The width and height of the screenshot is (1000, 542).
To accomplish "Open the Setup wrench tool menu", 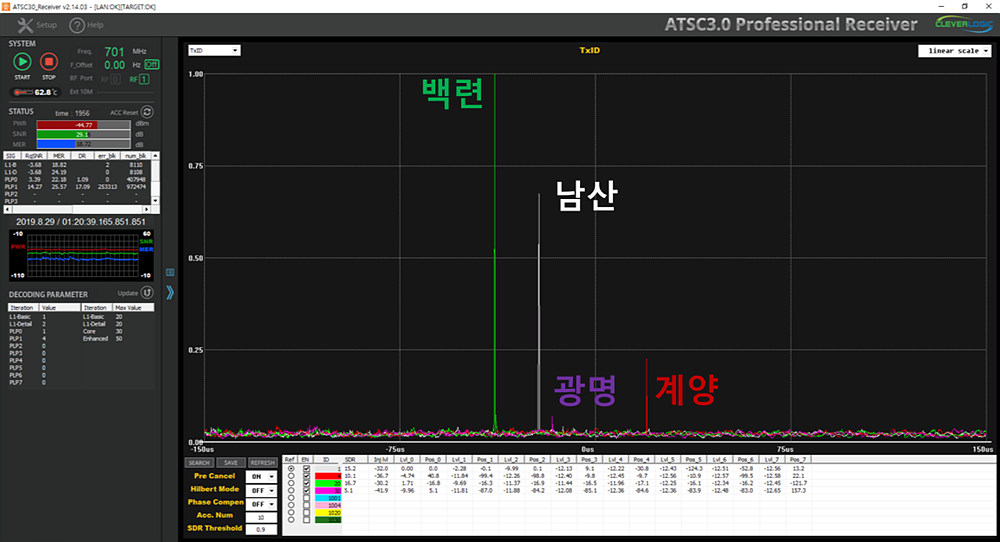I will [x=37, y=25].
